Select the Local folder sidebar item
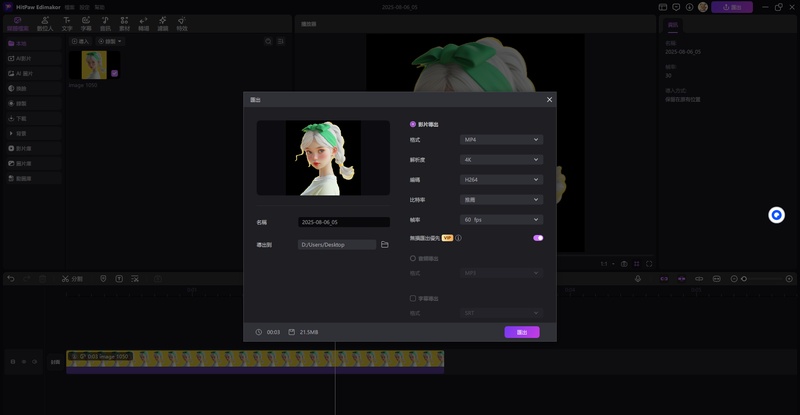The width and height of the screenshot is (800, 415). point(34,43)
